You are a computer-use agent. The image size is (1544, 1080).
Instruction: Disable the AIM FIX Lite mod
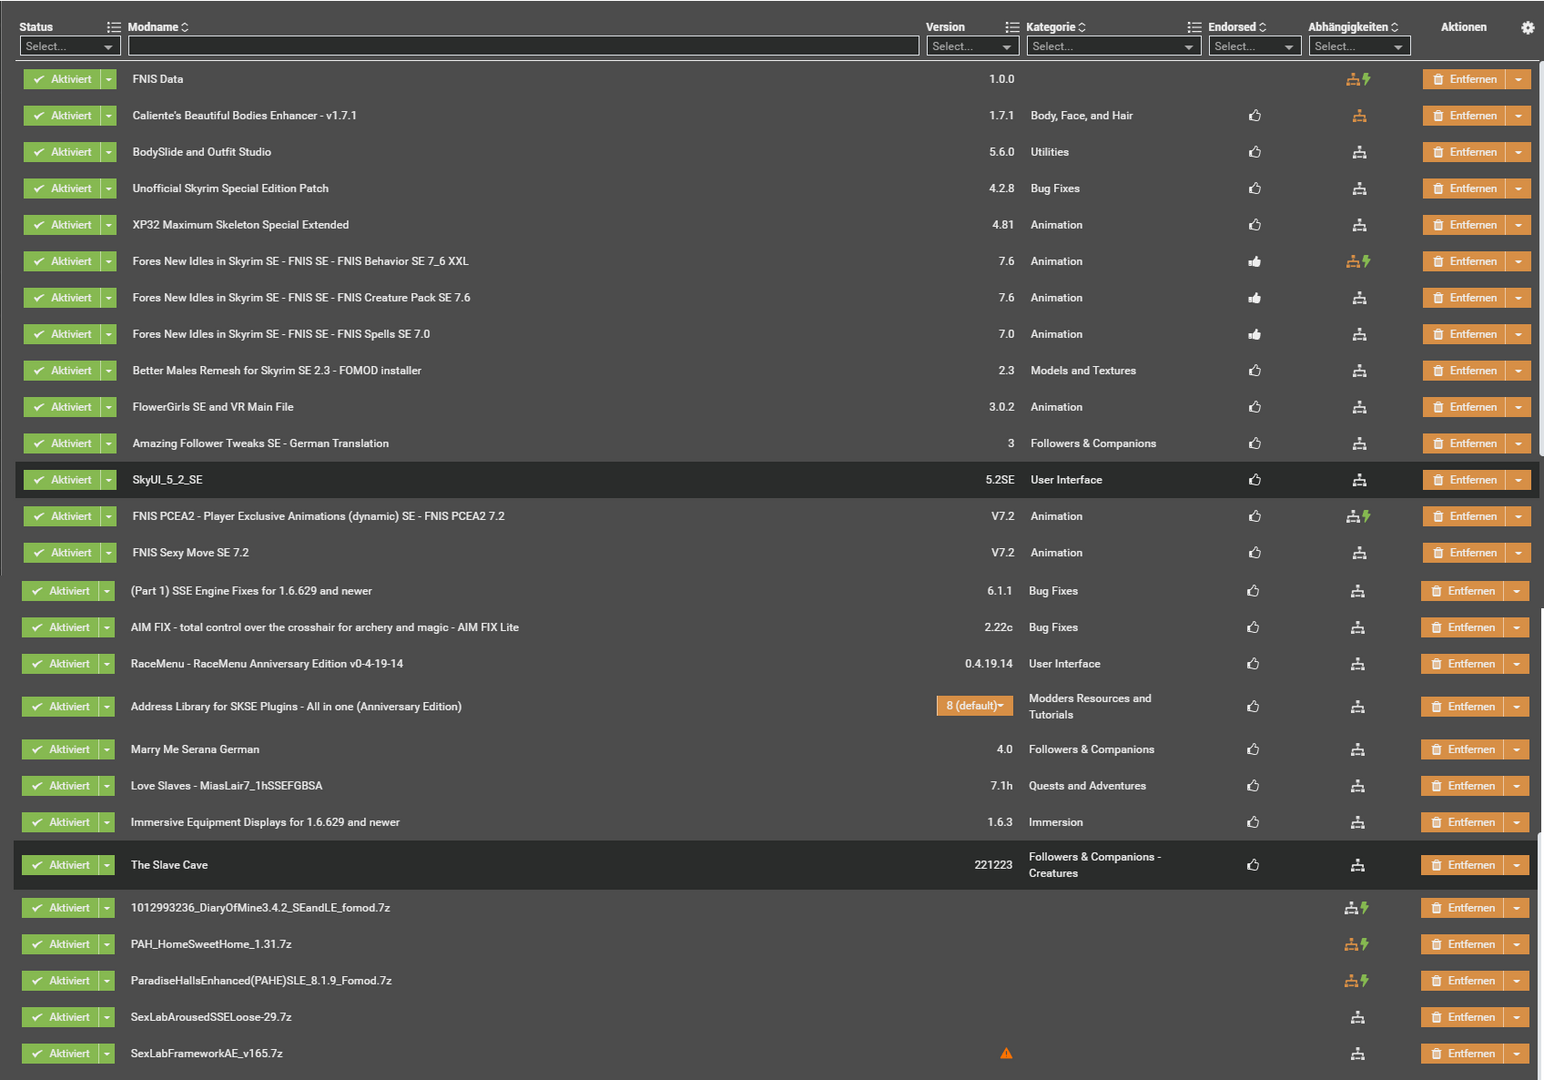pos(60,627)
